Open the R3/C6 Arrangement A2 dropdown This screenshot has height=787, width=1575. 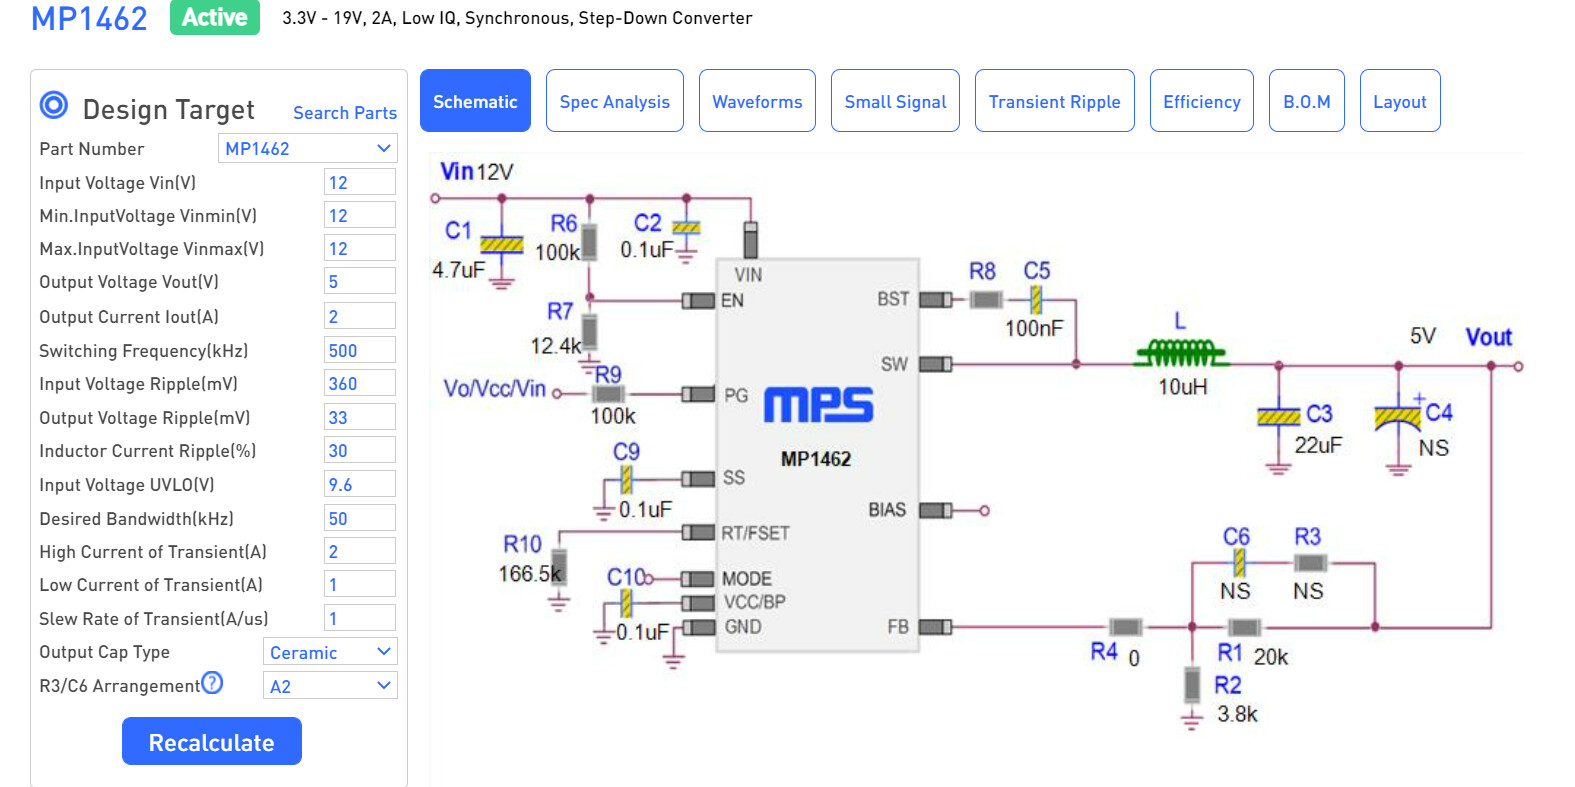coord(330,686)
